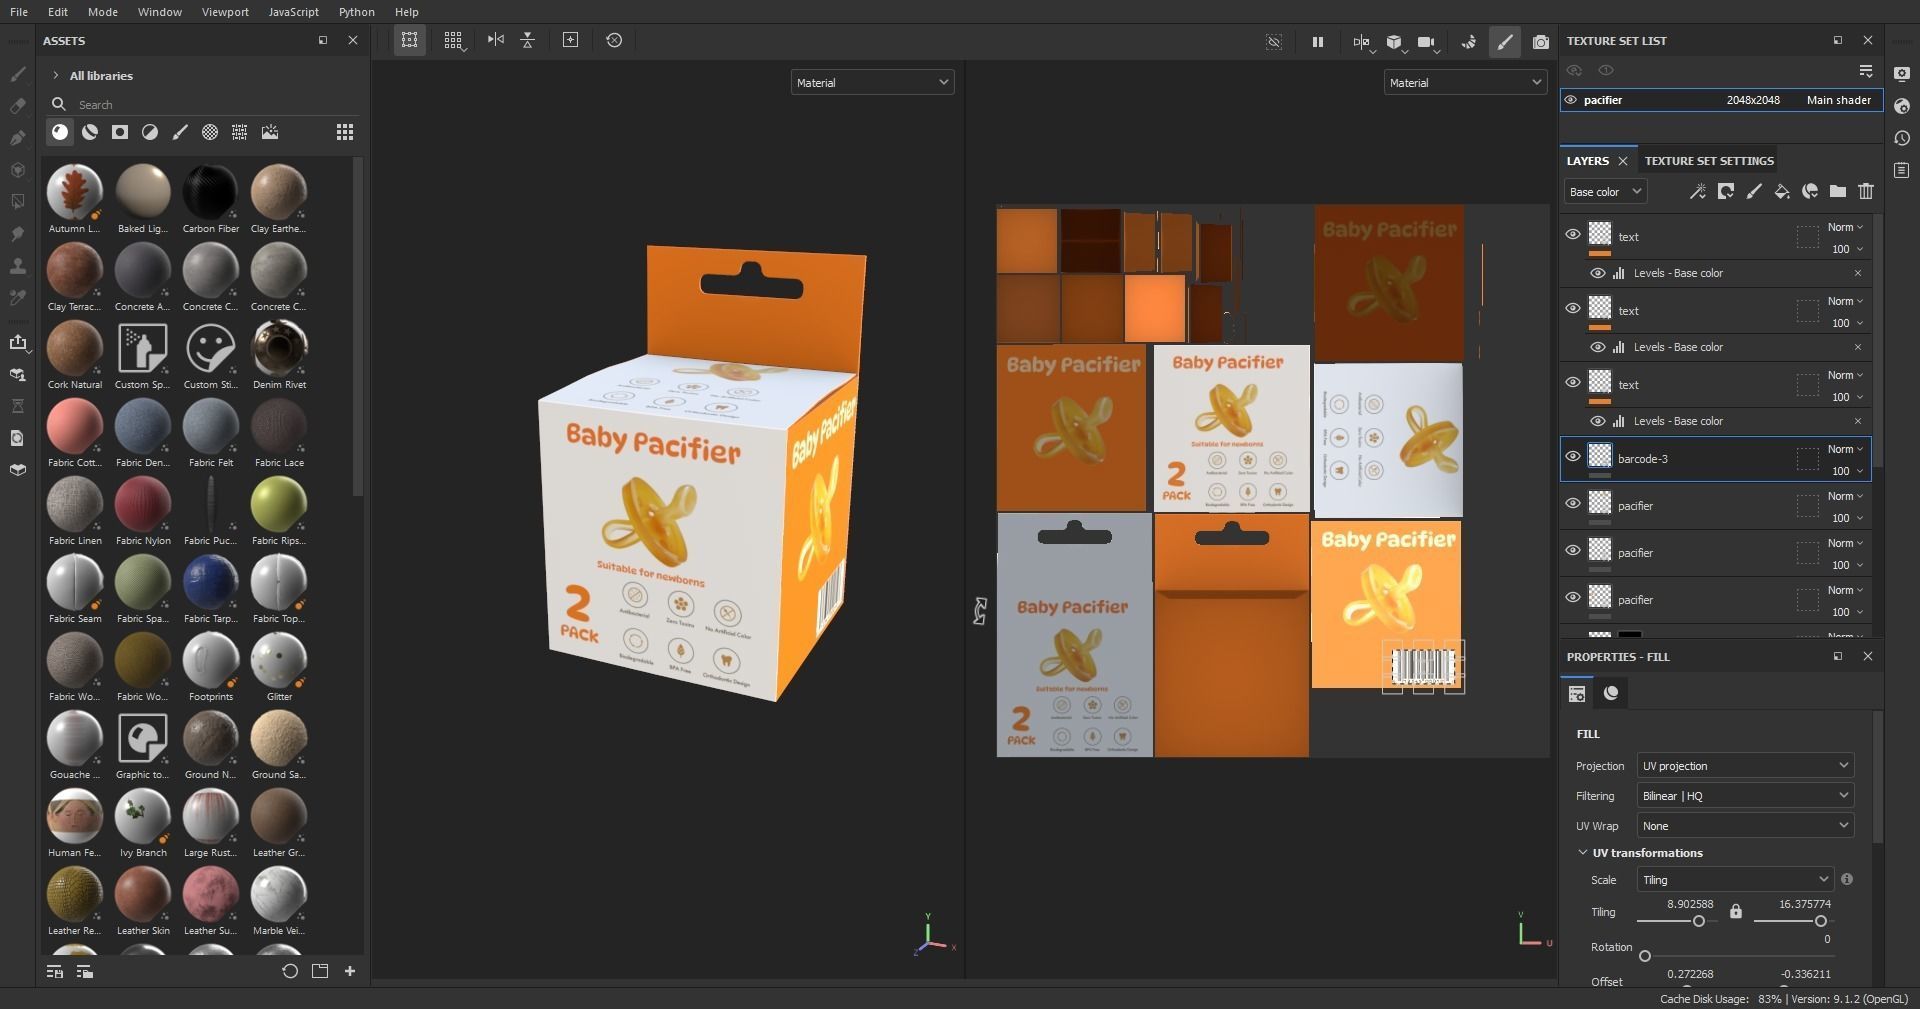Open the Filtering dropdown

click(1745, 796)
